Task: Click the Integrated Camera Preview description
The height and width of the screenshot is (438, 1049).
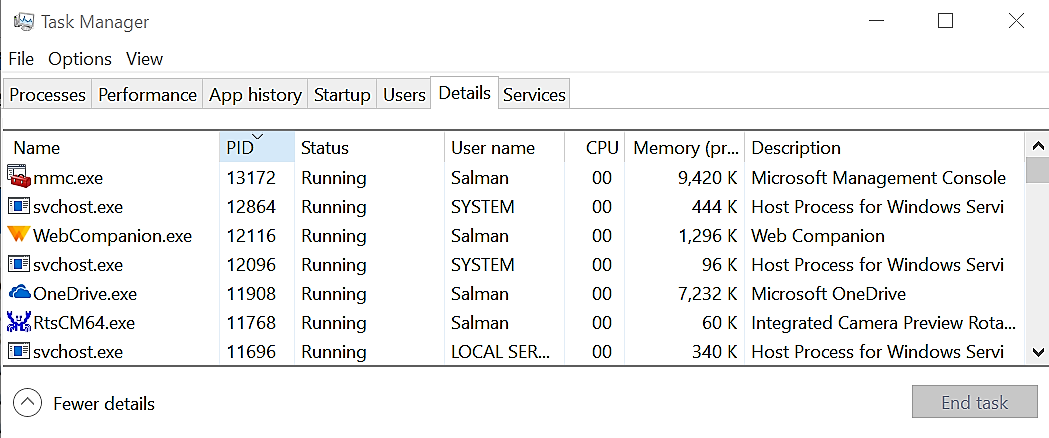Action: point(883,323)
